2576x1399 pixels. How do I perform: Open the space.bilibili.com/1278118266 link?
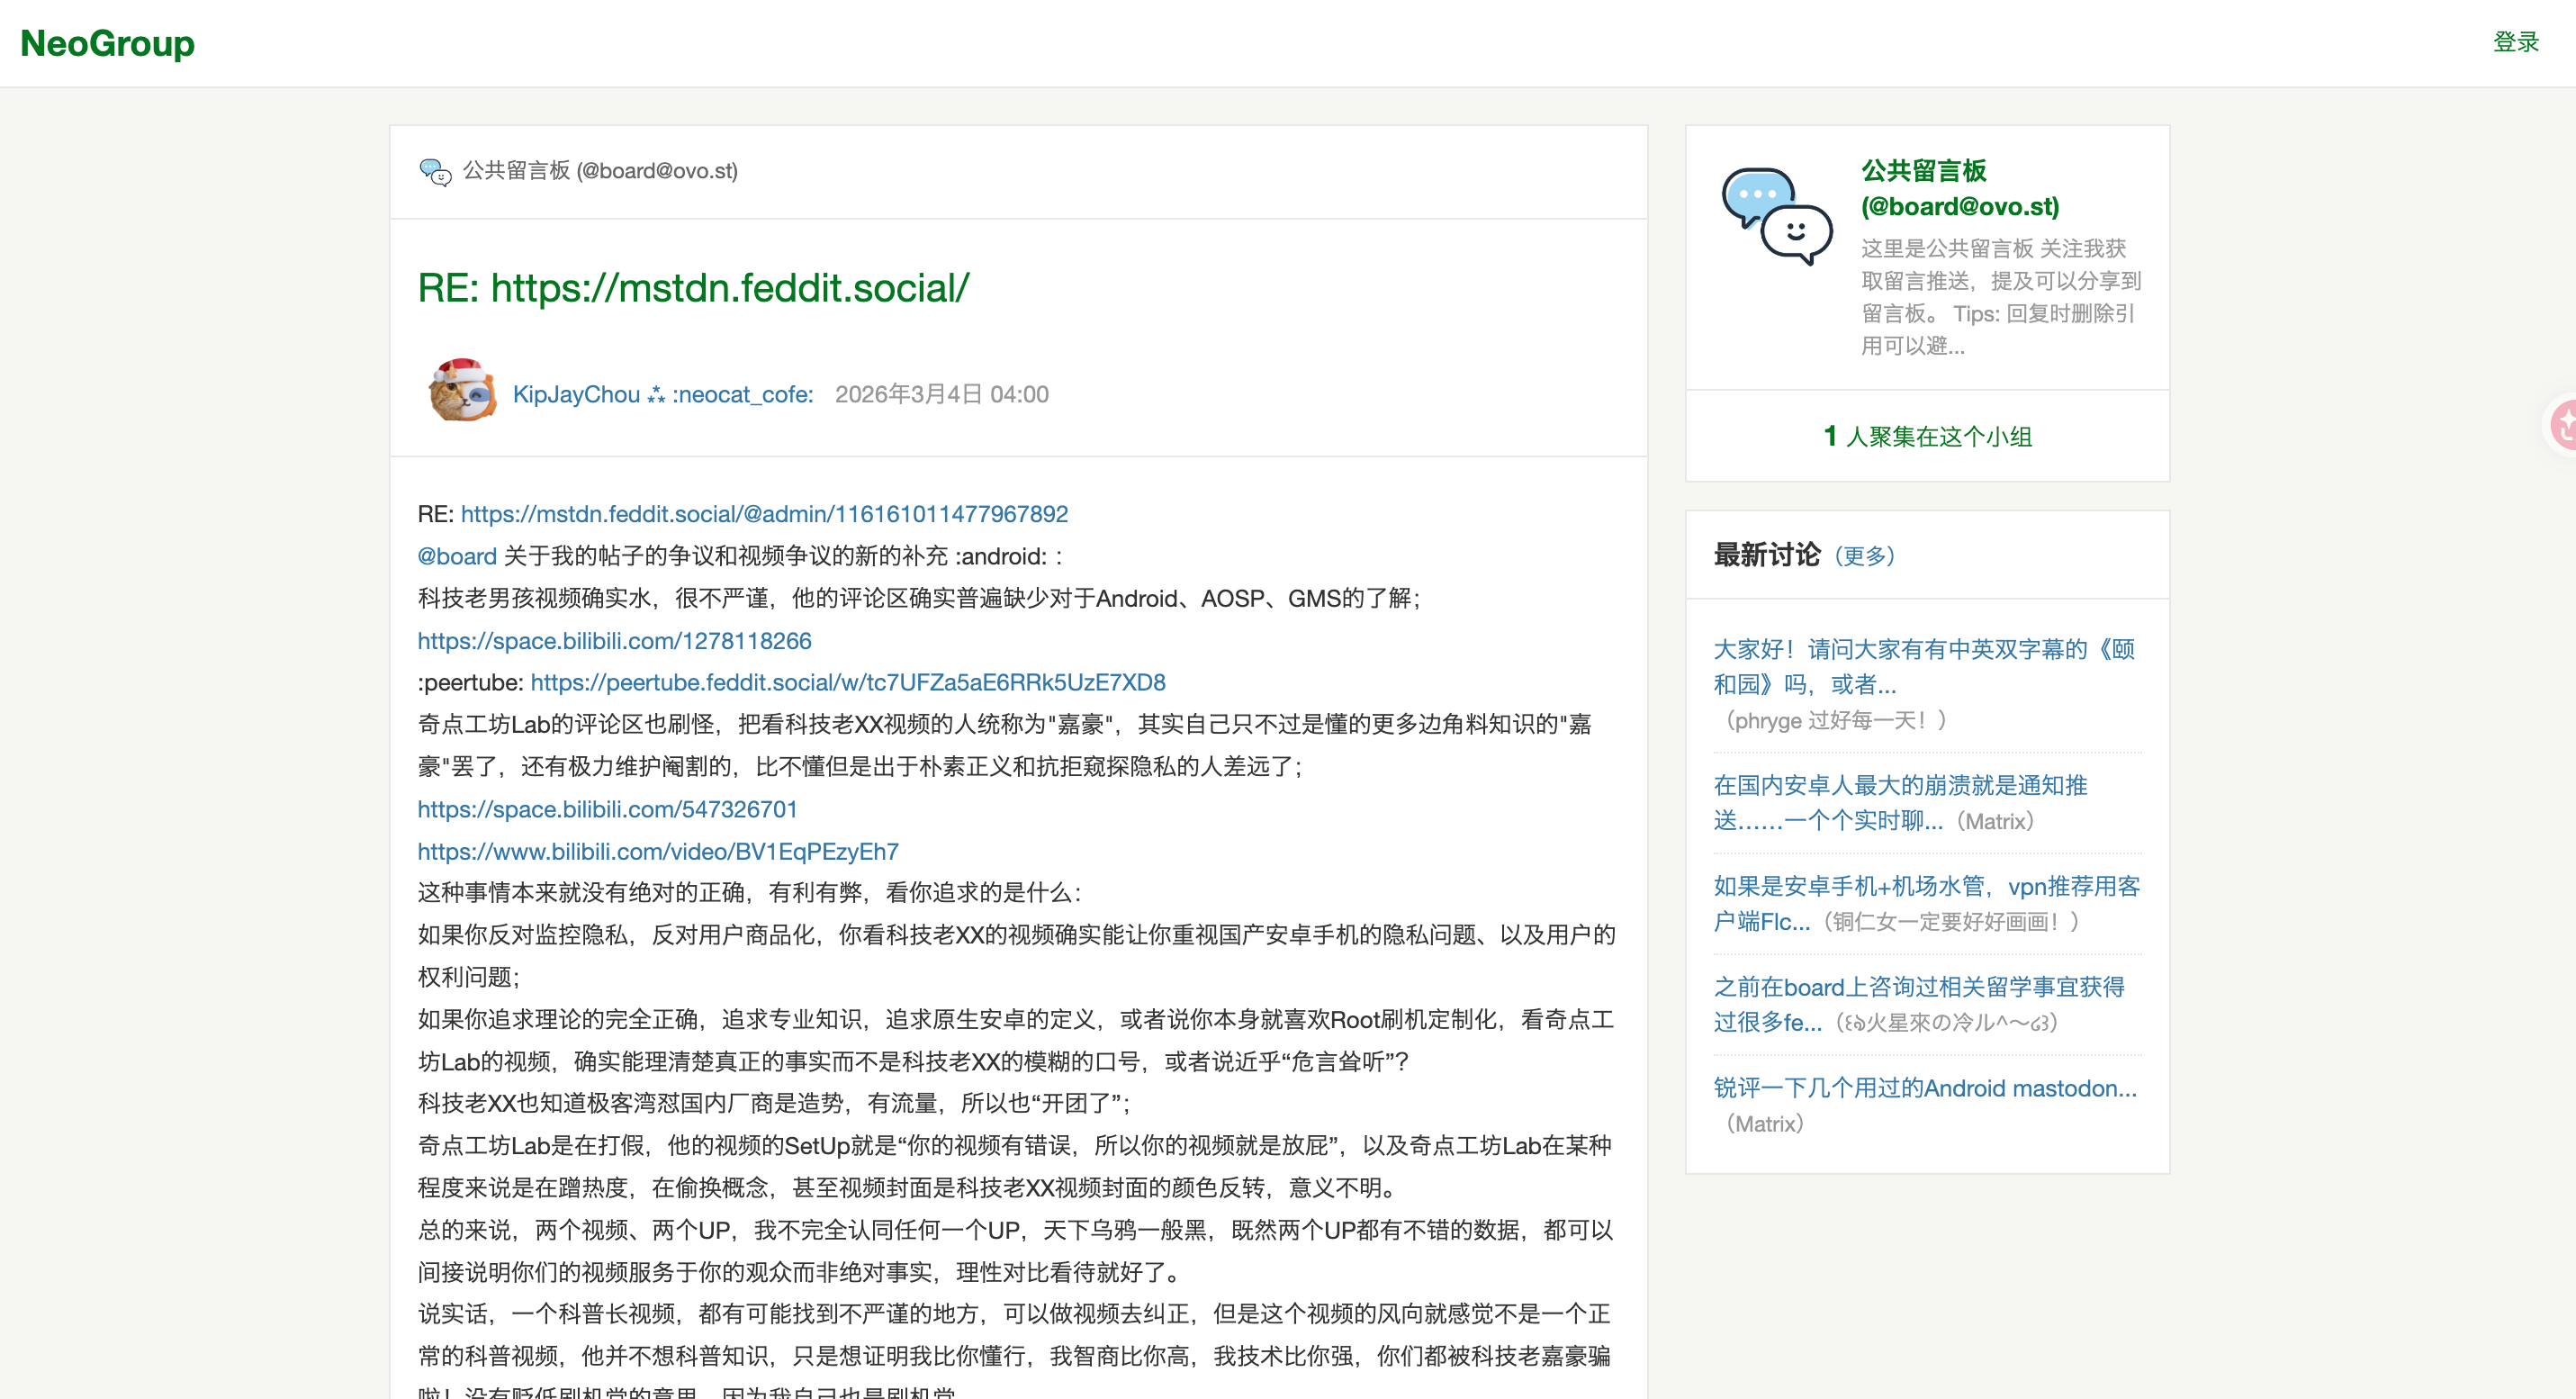(614, 640)
